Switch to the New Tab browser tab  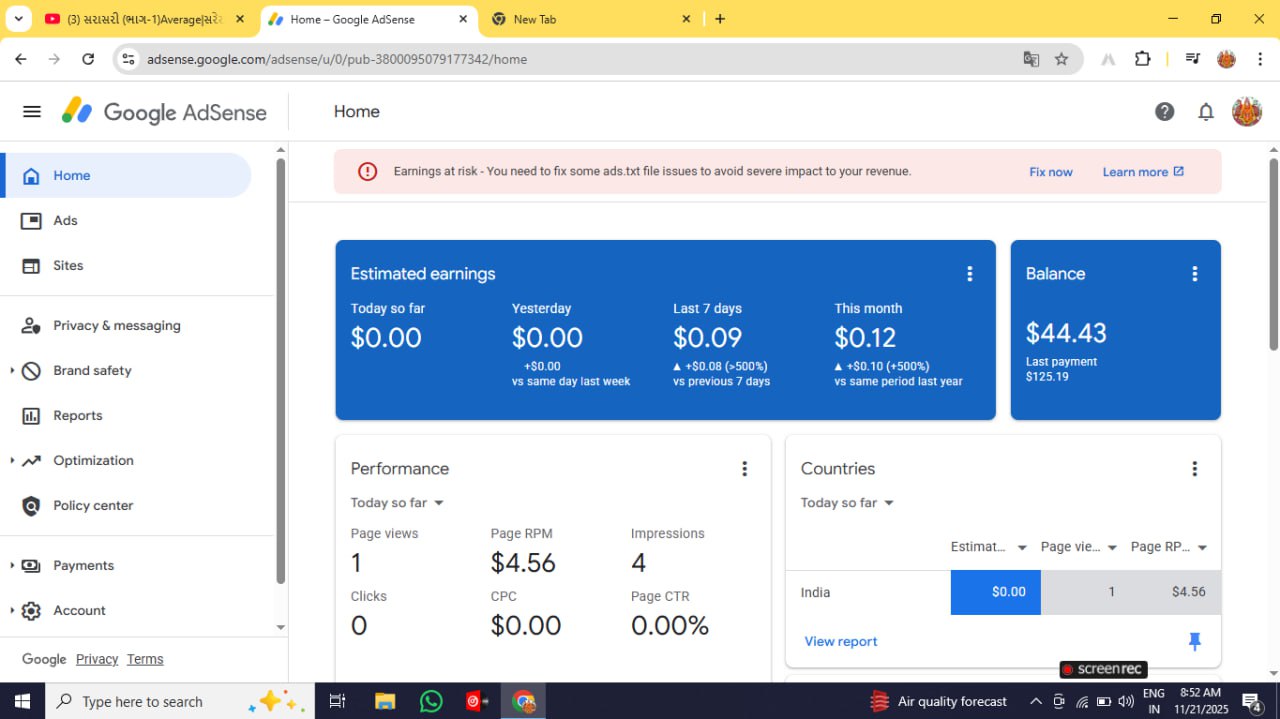(590, 19)
